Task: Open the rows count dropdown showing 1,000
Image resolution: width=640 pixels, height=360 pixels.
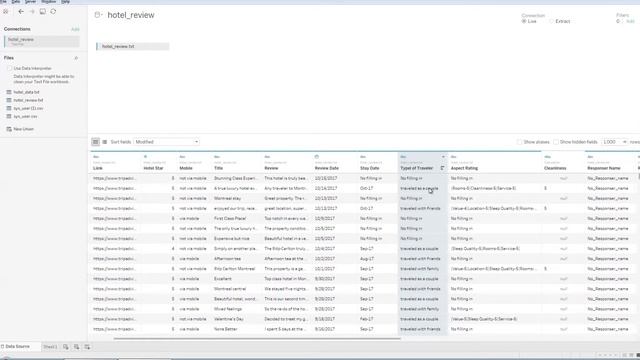Action: (614, 142)
